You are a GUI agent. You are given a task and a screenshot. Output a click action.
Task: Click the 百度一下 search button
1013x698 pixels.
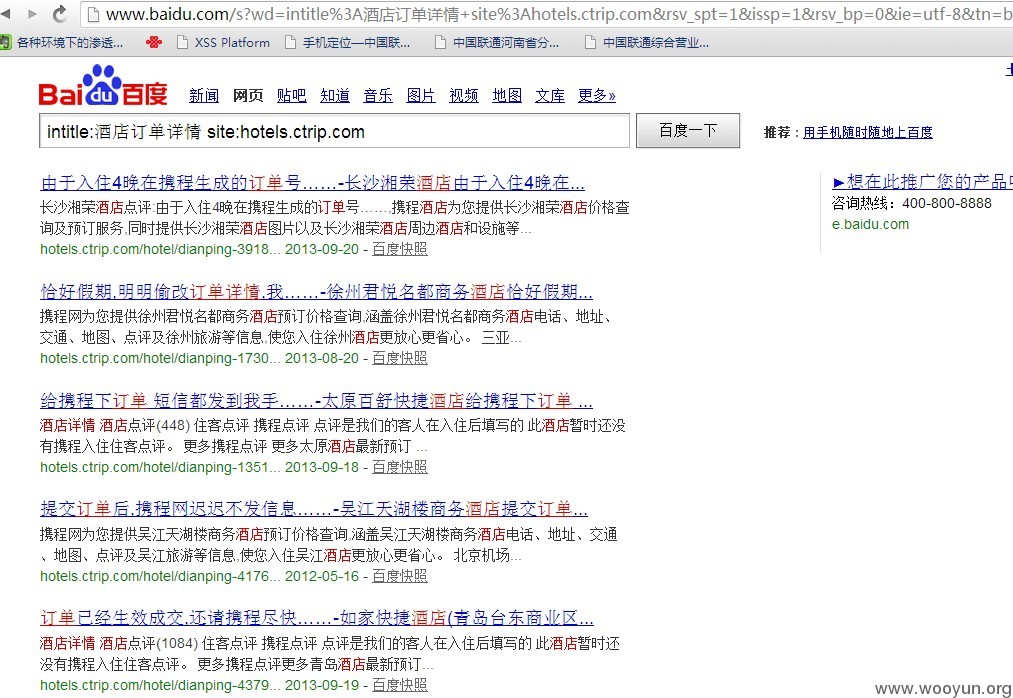[688, 131]
